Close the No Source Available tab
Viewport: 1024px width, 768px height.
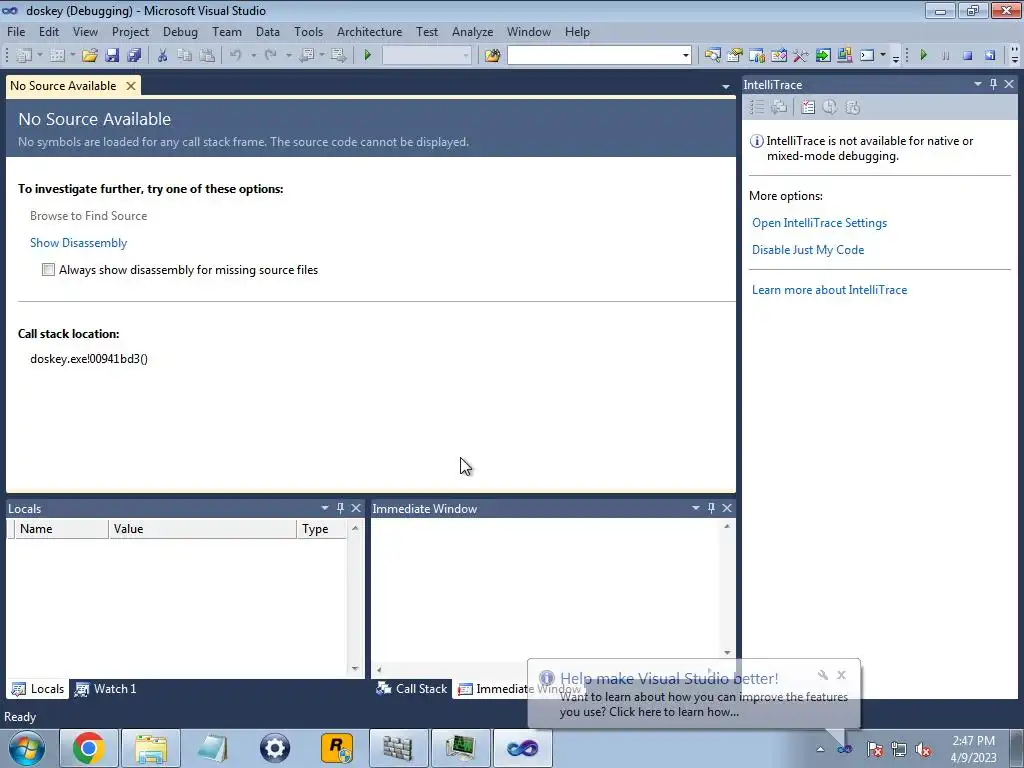click(x=131, y=86)
